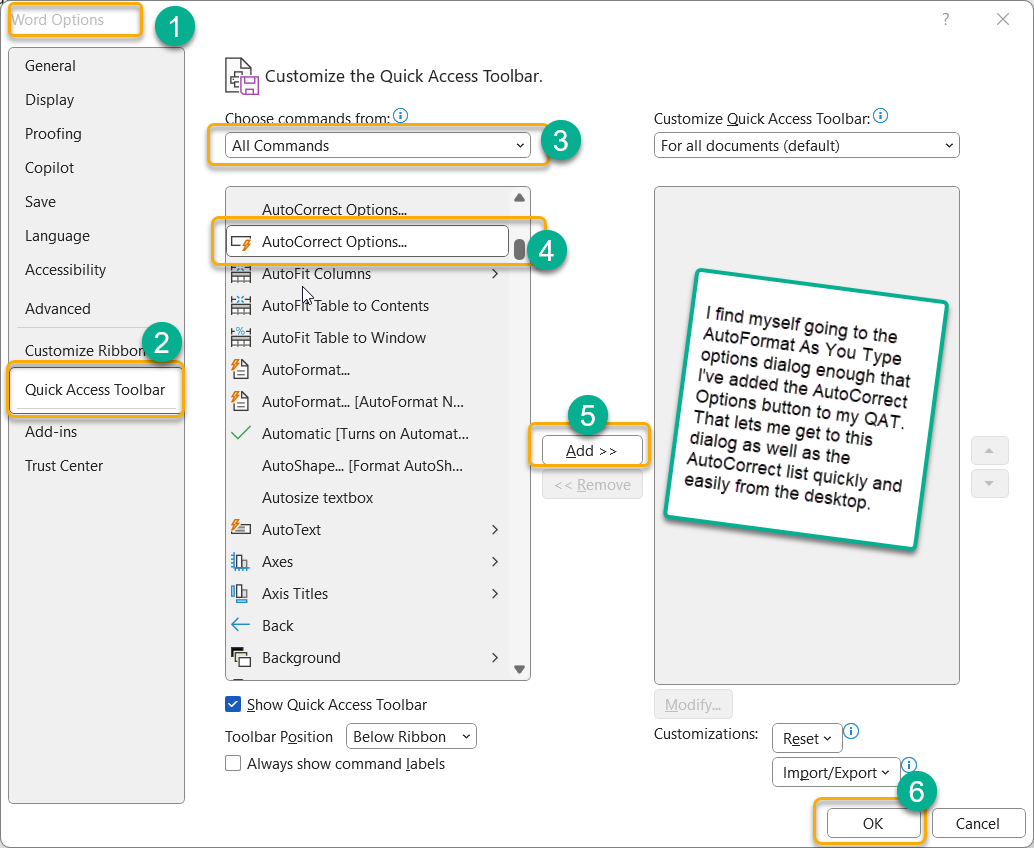The height and width of the screenshot is (848, 1034).
Task: Click the Axes chart icon
Action: (x=241, y=561)
